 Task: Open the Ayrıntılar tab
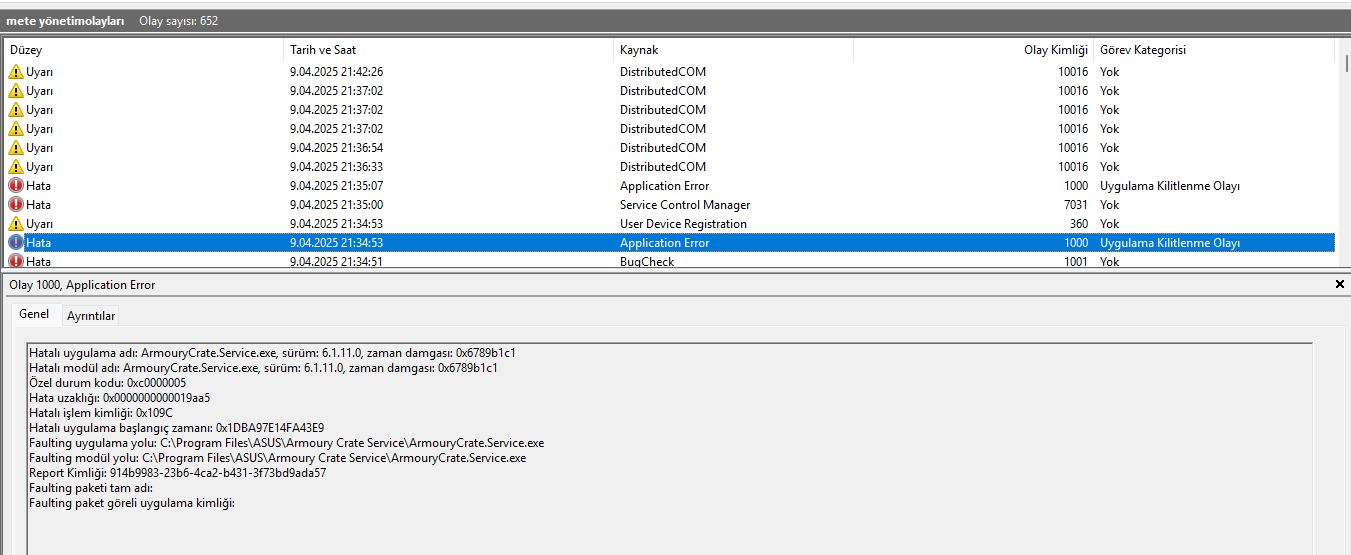(x=91, y=316)
